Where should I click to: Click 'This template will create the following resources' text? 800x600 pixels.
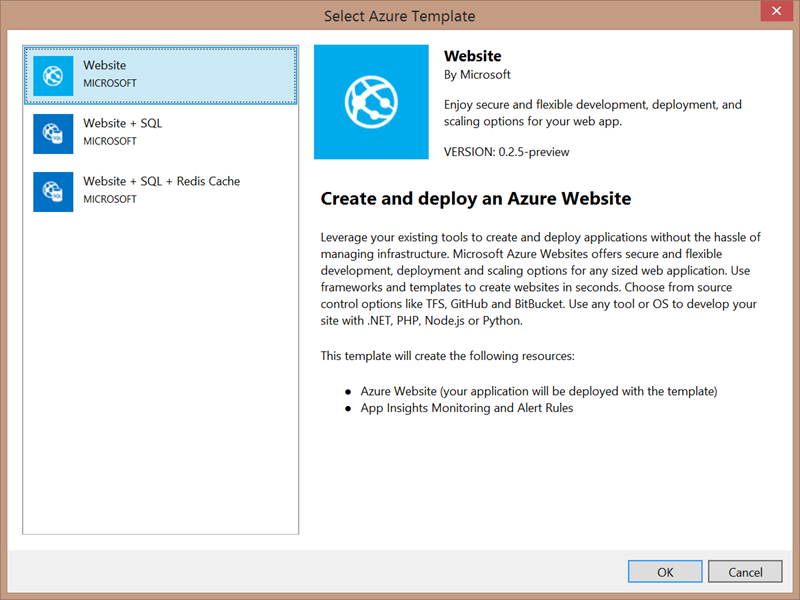point(447,356)
